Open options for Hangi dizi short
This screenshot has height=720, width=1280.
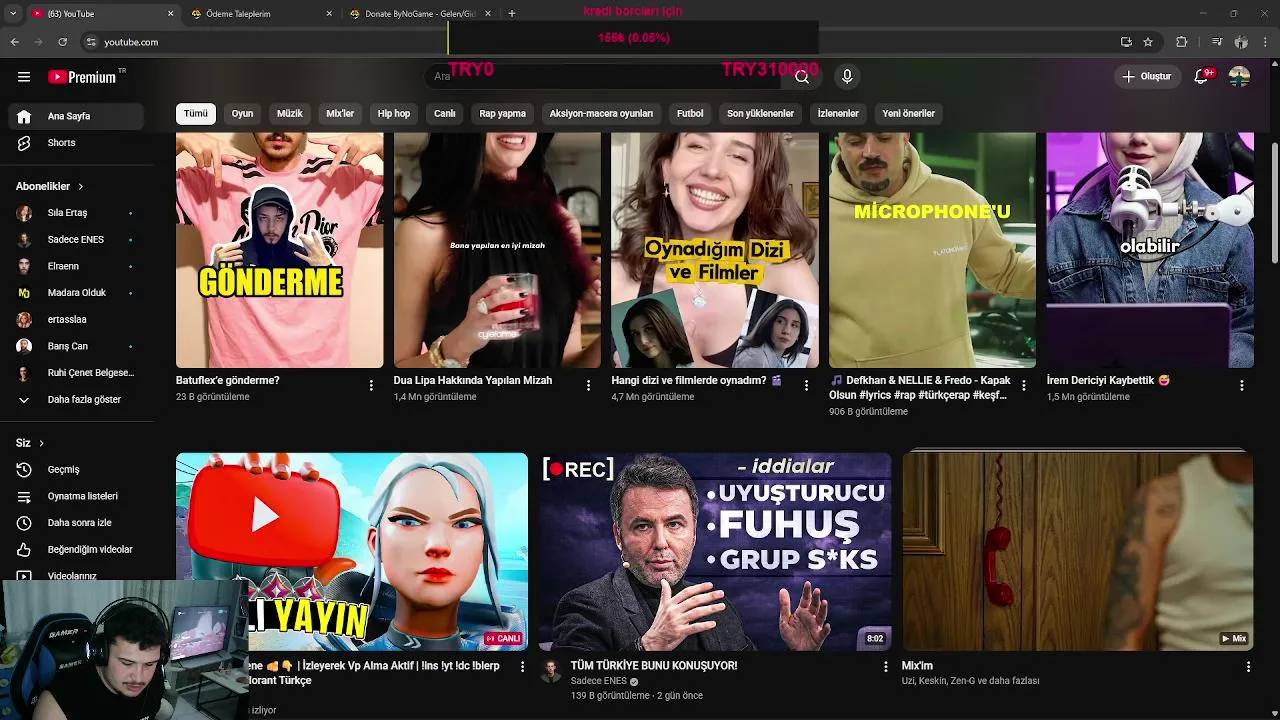(806, 385)
